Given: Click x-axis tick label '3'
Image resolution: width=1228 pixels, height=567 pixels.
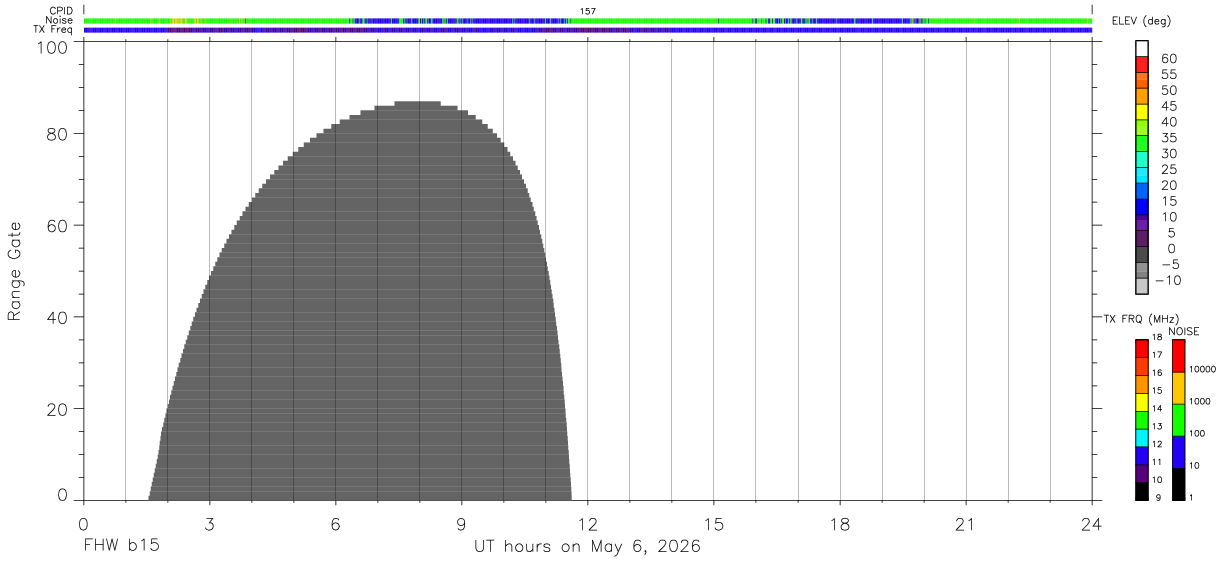Looking at the screenshot, I should pos(209,524).
